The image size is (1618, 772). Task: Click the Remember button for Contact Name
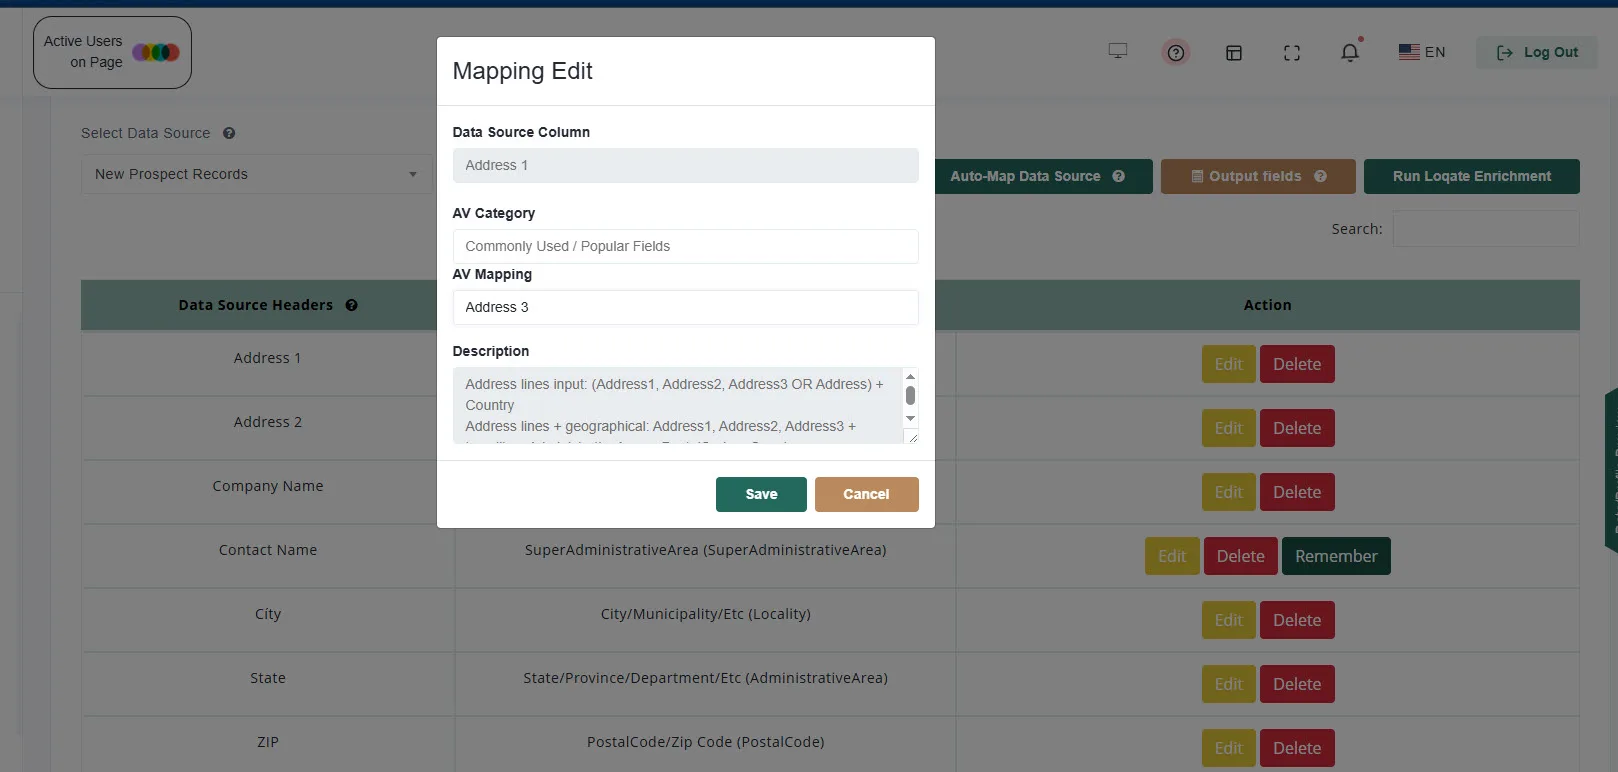[x=1336, y=556]
